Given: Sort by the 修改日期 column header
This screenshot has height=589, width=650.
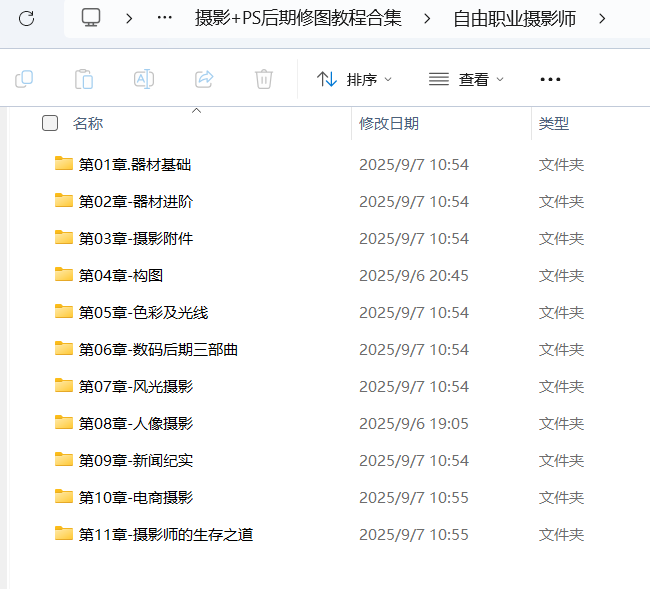Looking at the screenshot, I should [389, 123].
